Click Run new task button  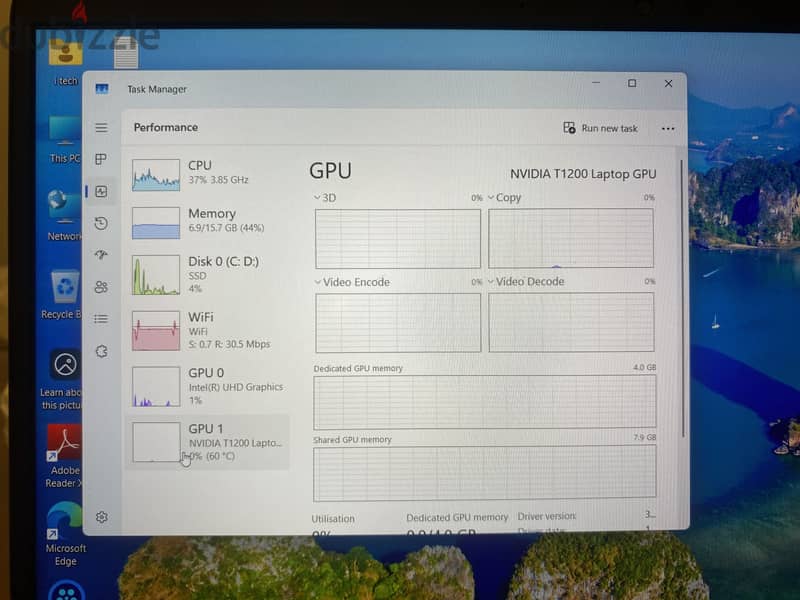coord(601,128)
